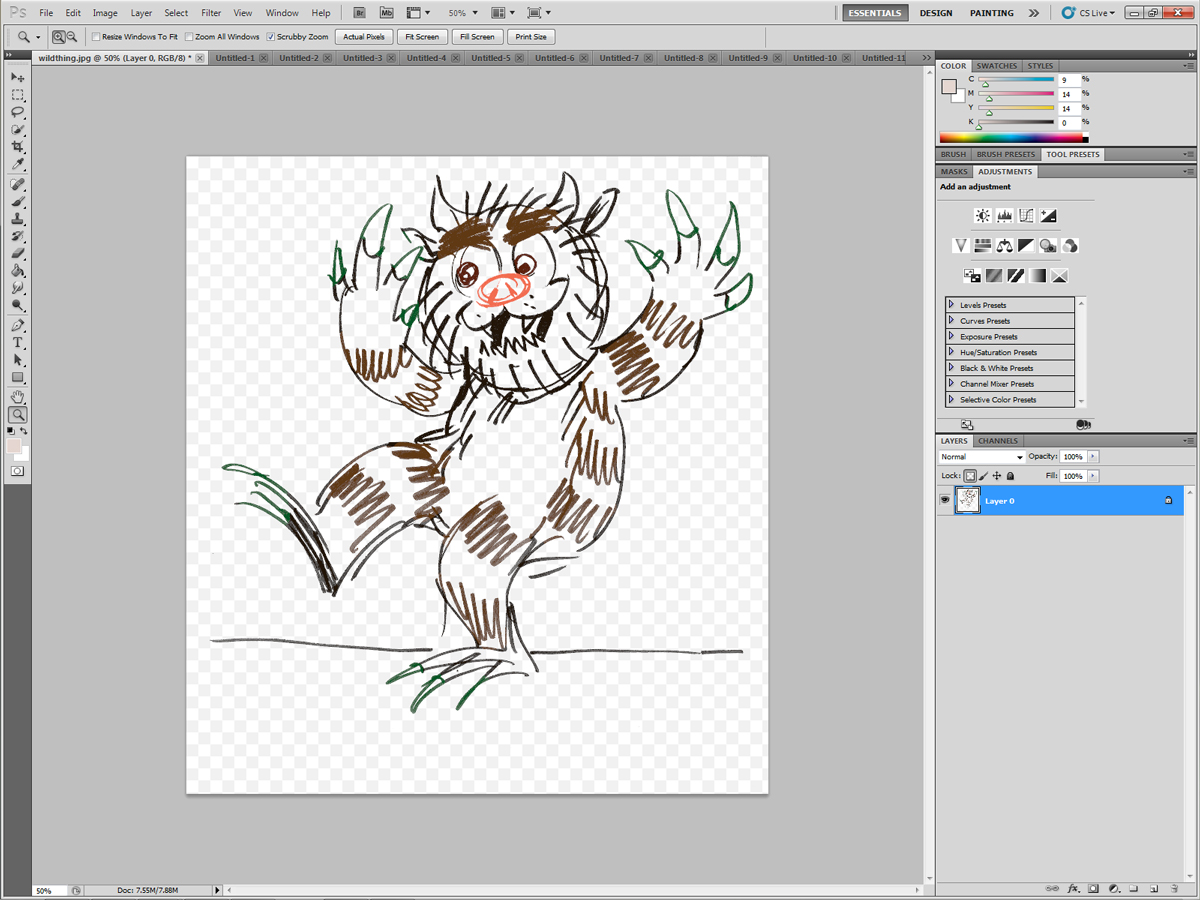
Task: Click the Fit Screen button
Action: pyautogui.click(x=421, y=37)
